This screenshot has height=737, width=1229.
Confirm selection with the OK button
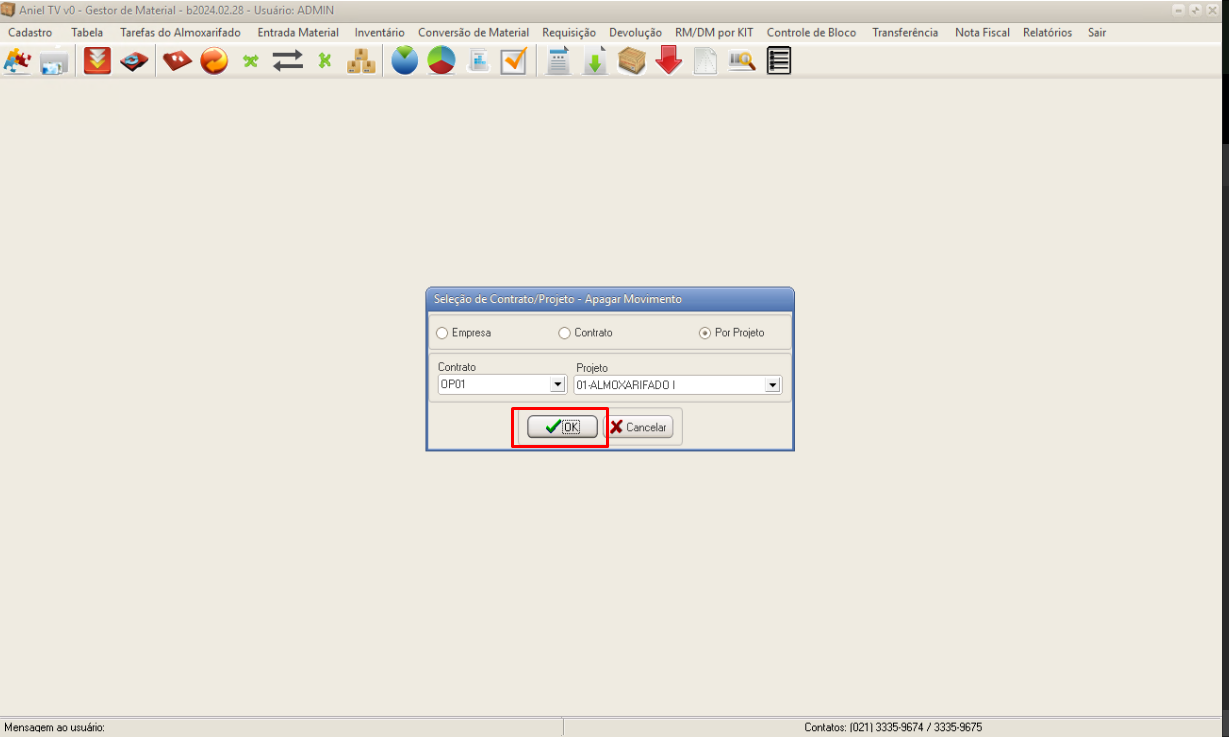tap(562, 427)
